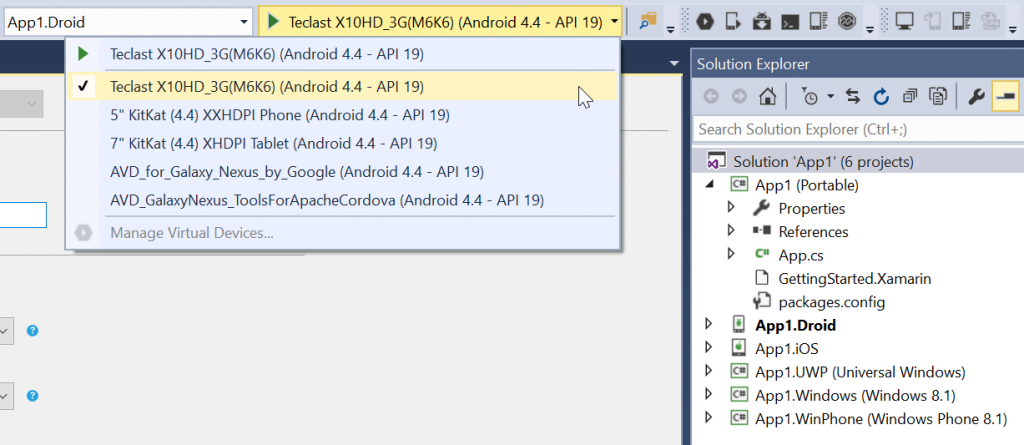Click Solution Explorer Forward arrow
Screen dimensions: 1024x445
(739, 97)
